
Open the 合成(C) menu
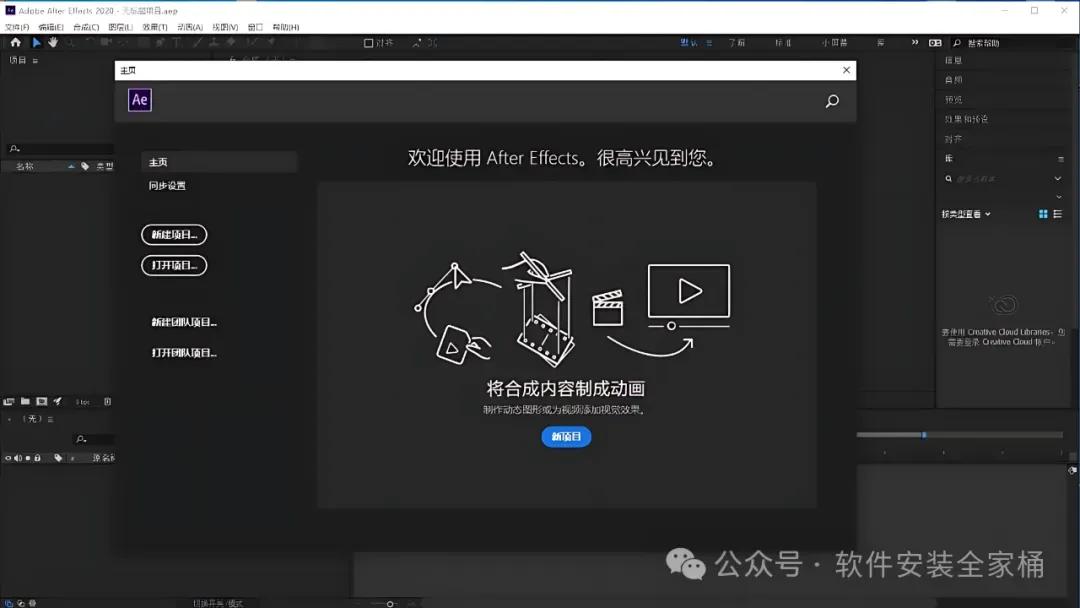86,27
